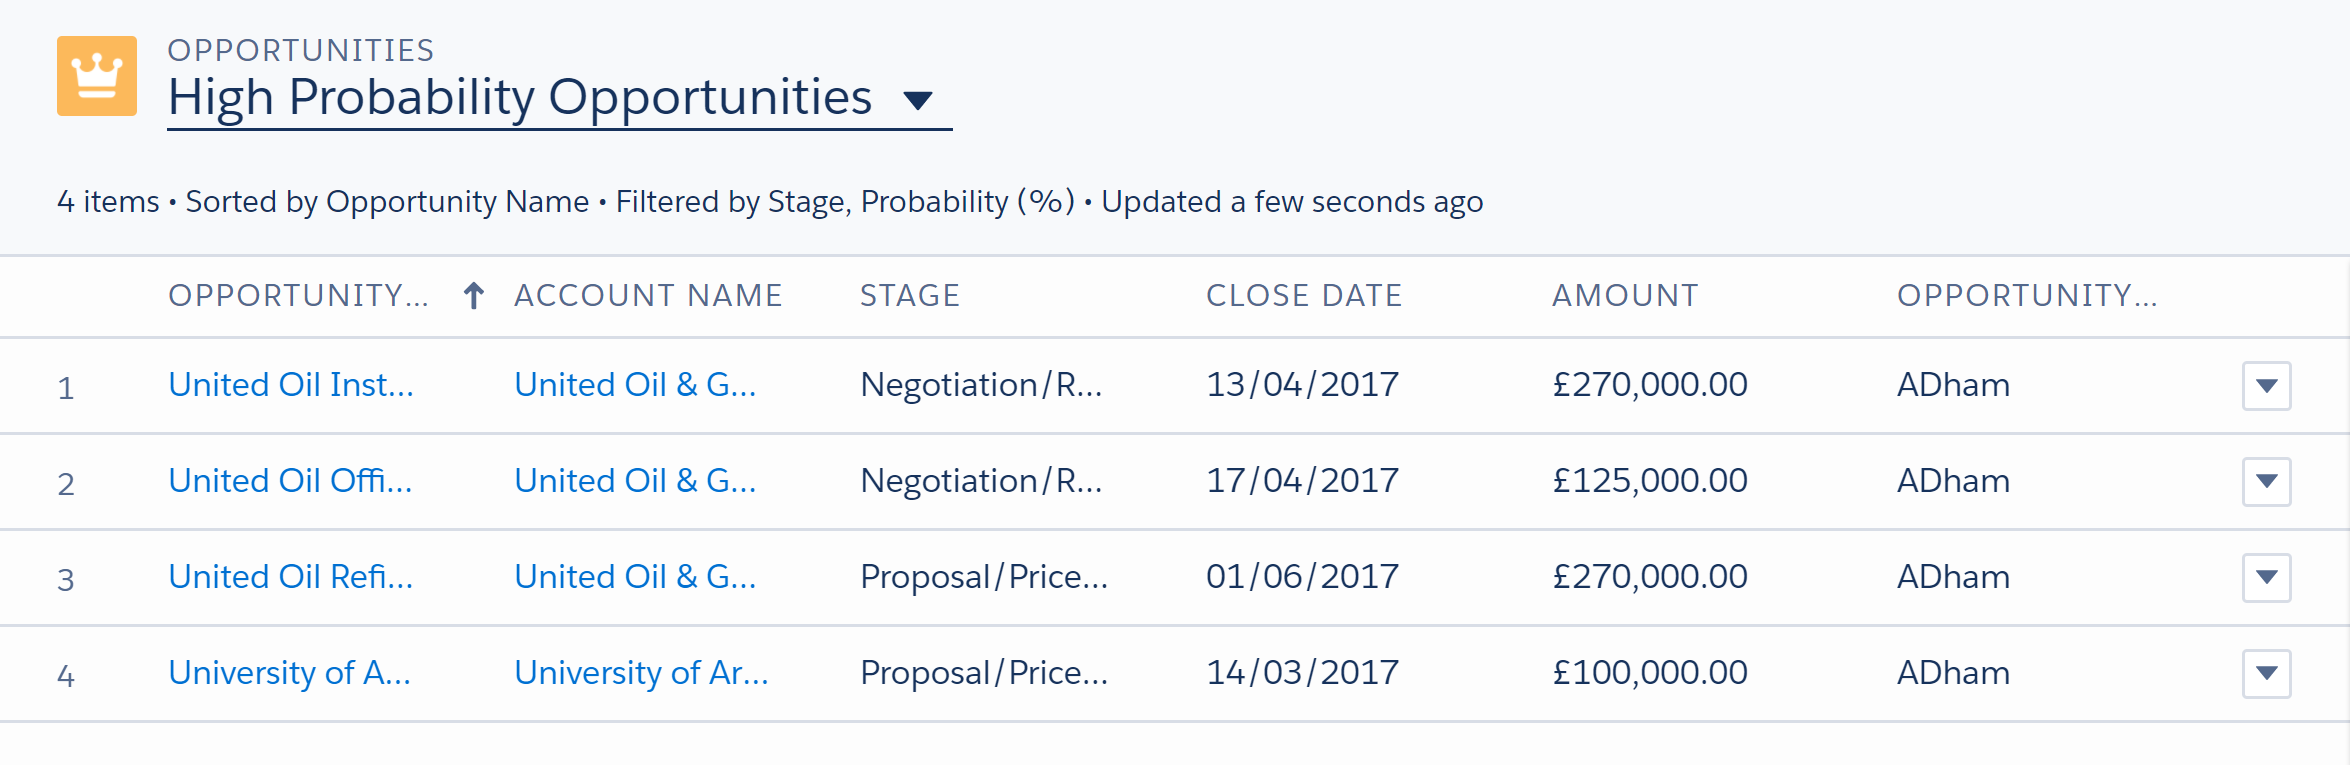
Task: Open the United Oil Offi... opportunity link
Action: (290, 481)
